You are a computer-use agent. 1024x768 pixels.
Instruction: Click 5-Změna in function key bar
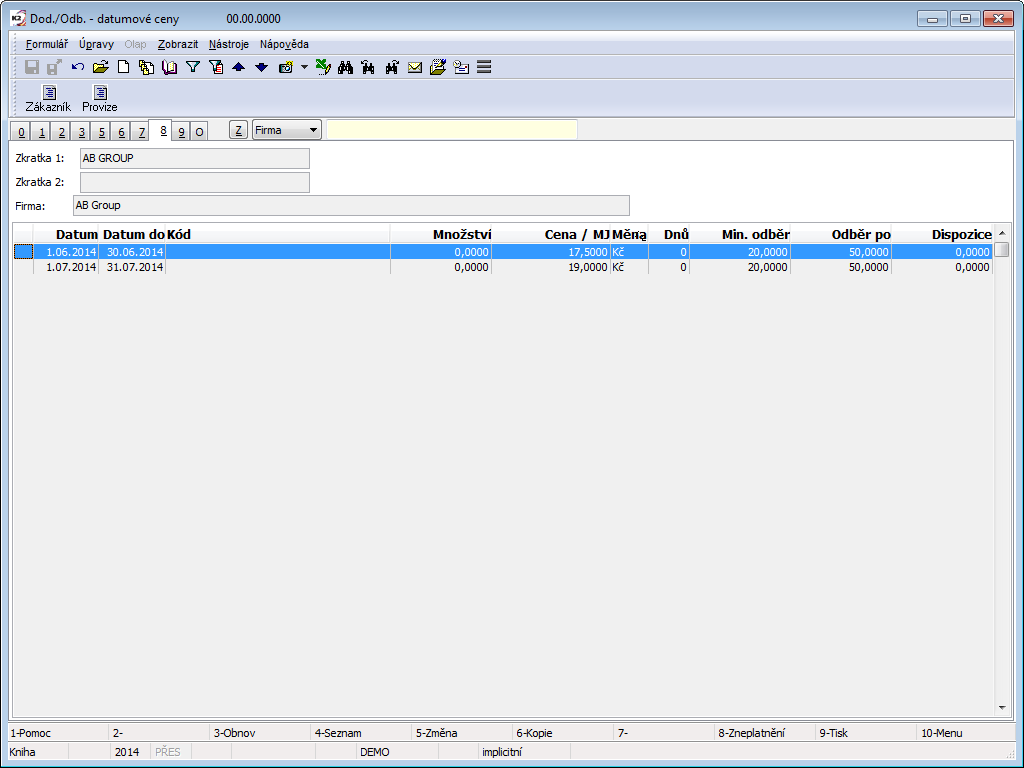click(x=463, y=733)
